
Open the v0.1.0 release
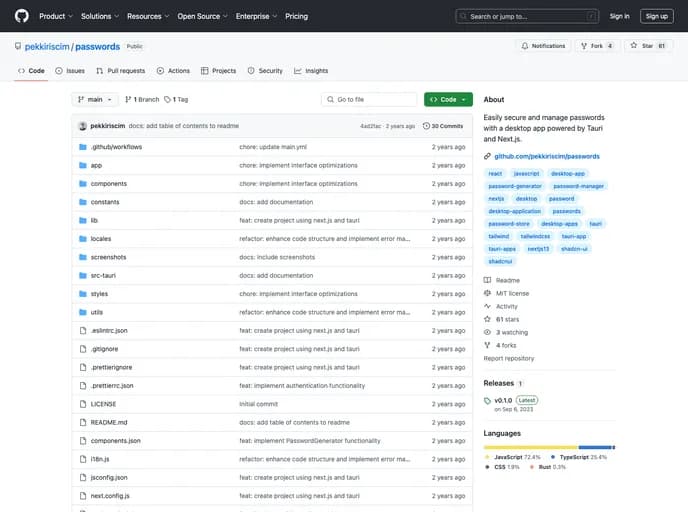tap(503, 401)
